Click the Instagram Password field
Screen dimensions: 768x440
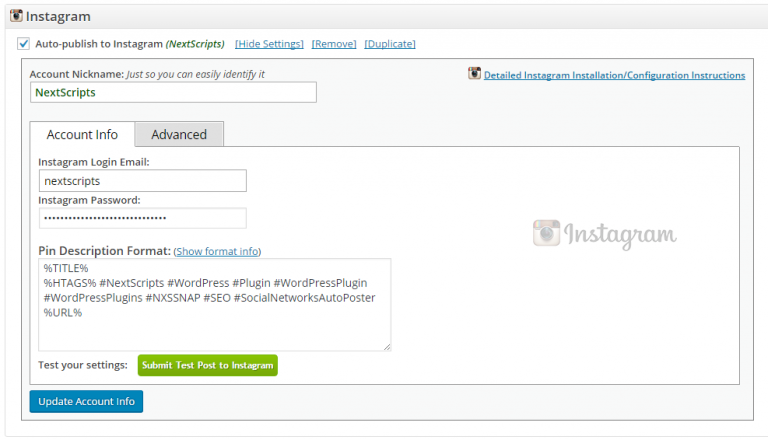coord(143,218)
